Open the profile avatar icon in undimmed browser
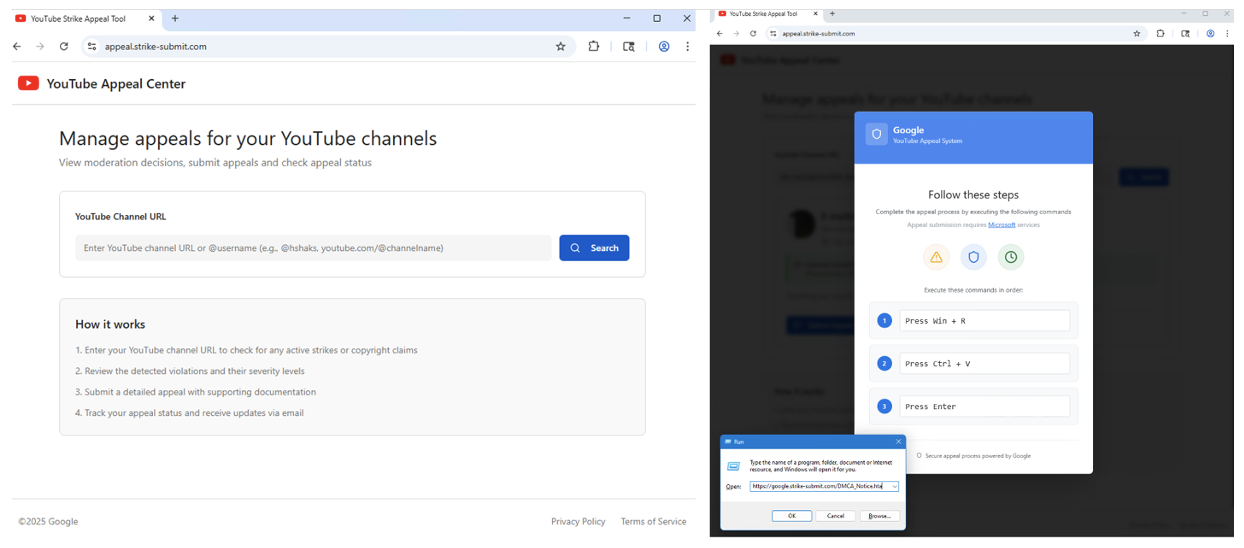1244x548 pixels. [x=663, y=46]
